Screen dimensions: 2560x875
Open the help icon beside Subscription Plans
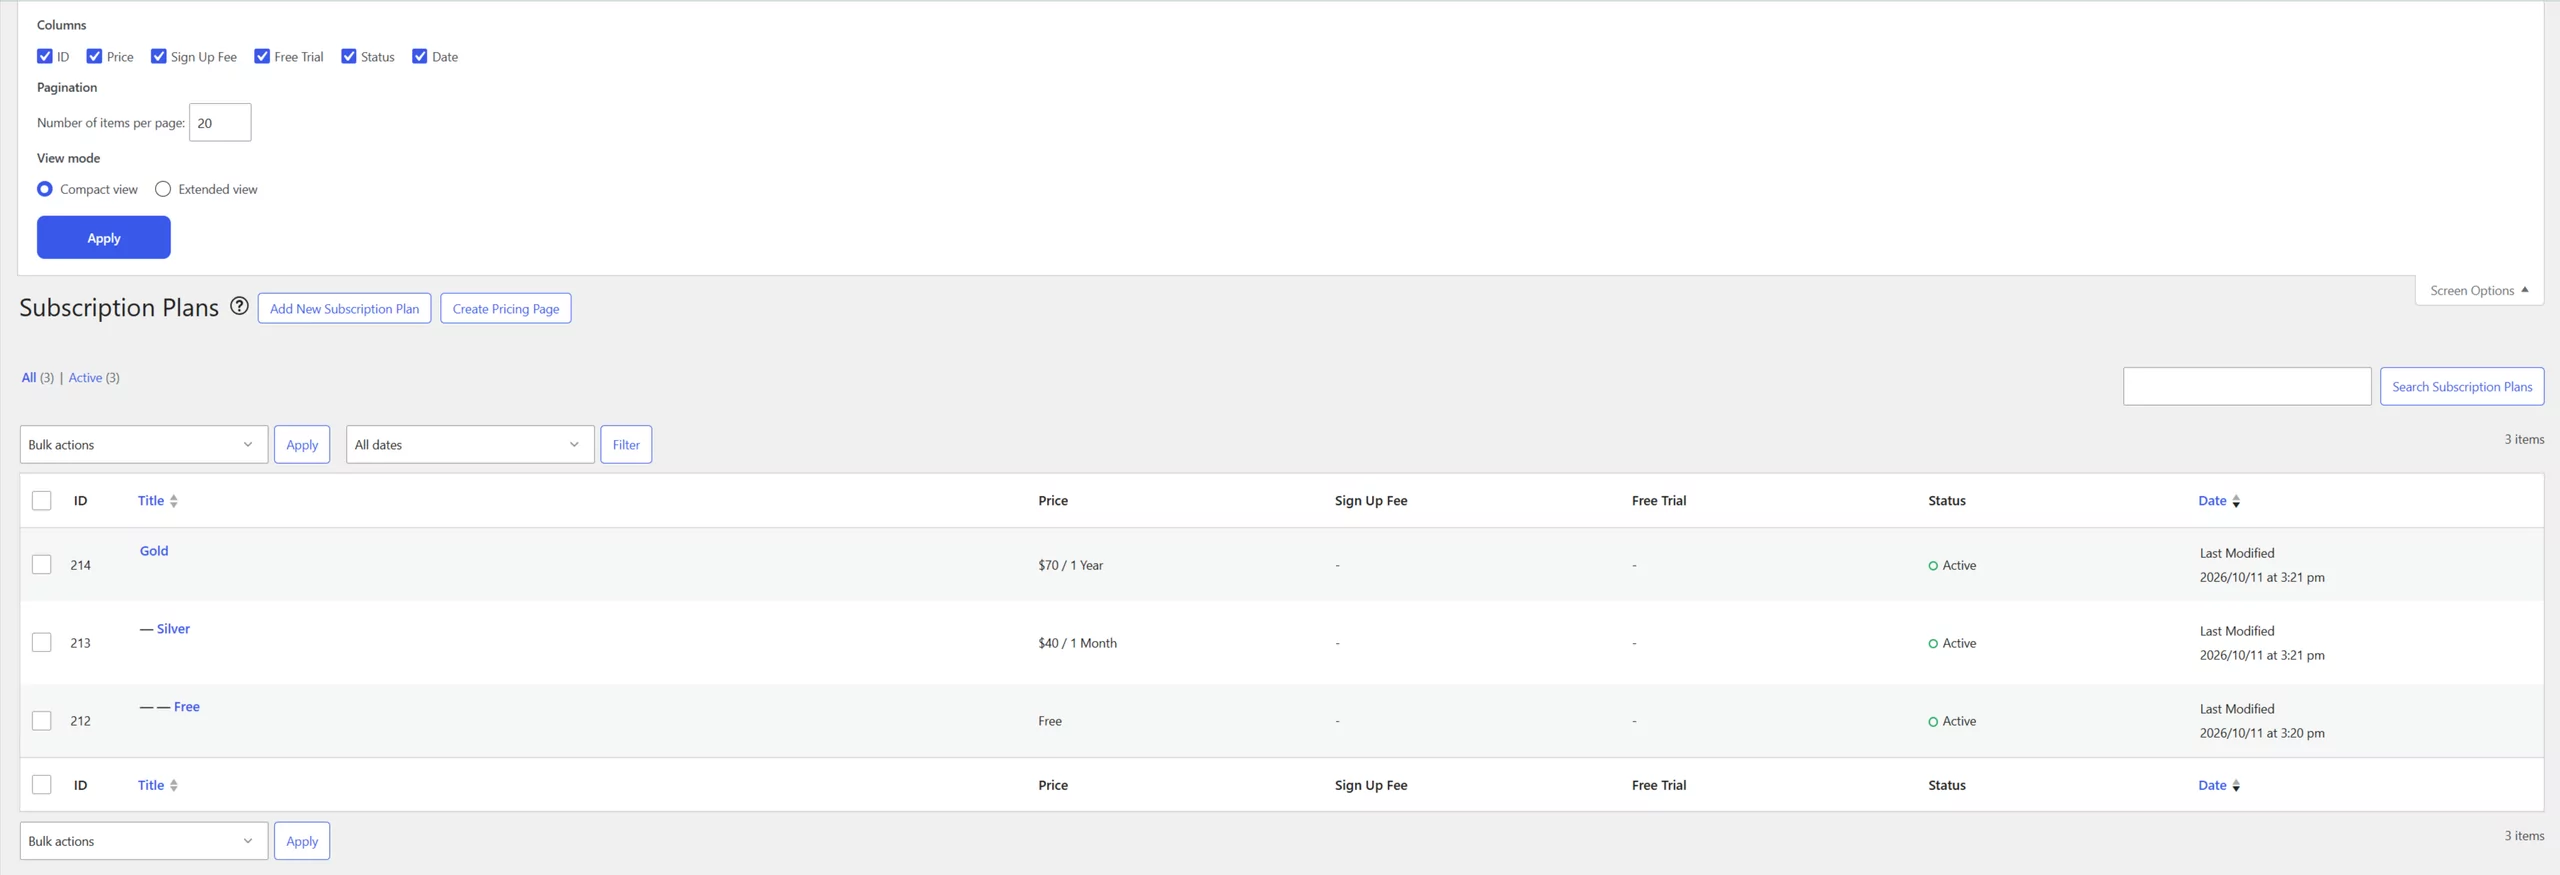pos(239,306)
